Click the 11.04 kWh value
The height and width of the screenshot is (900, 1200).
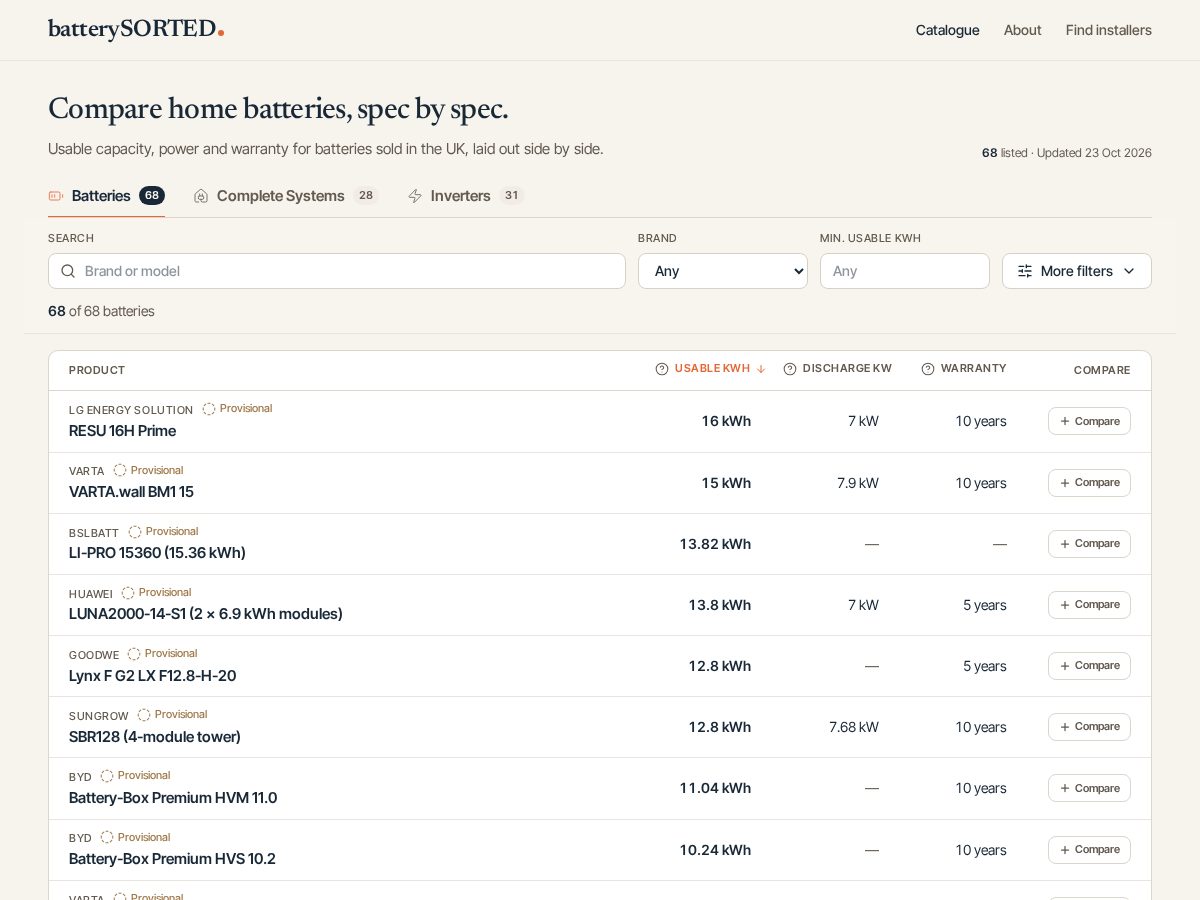click(715, 788)
